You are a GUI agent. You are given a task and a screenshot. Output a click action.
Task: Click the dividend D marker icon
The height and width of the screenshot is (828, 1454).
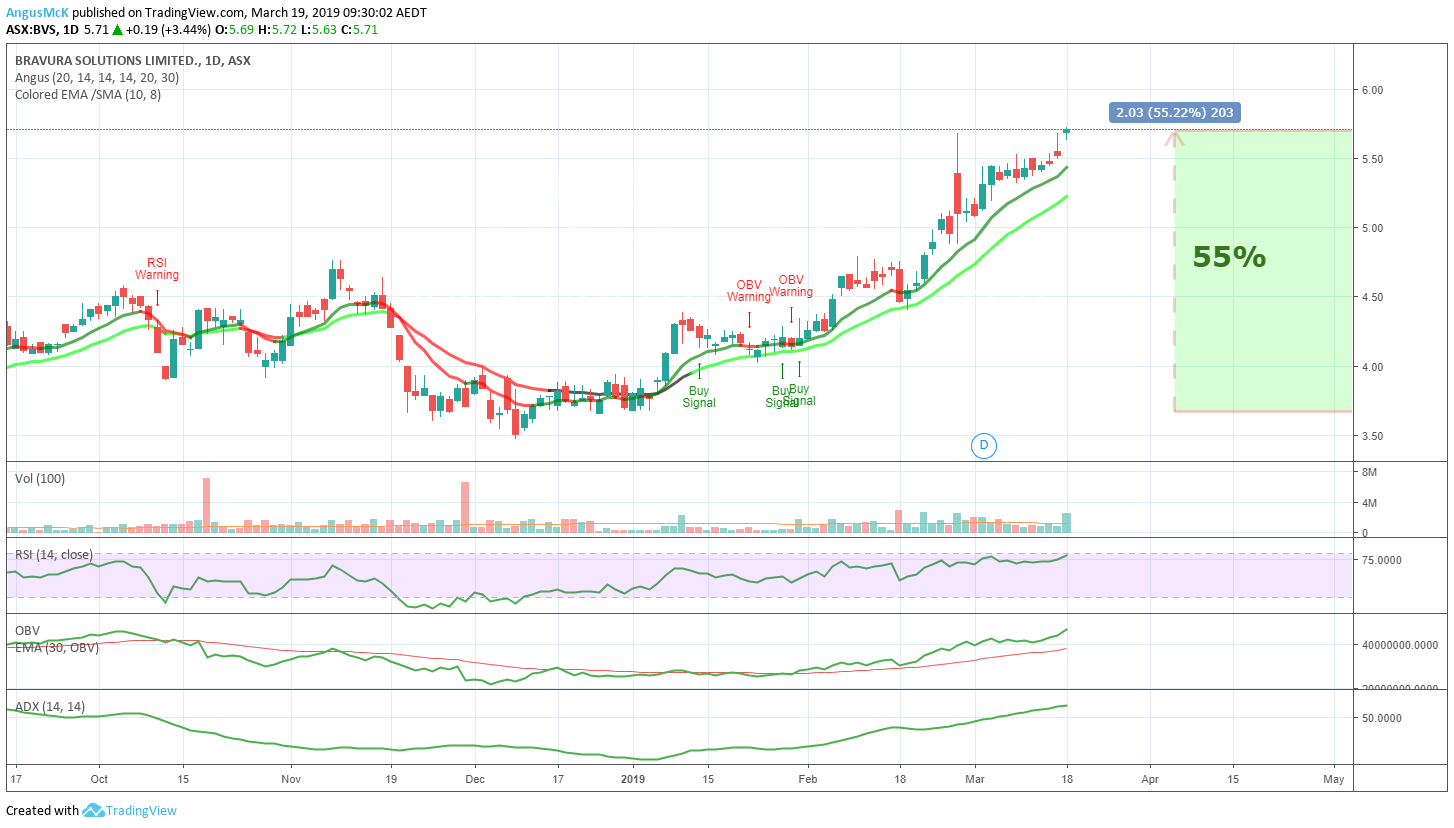pyautogui.click(x=984, y=445)
